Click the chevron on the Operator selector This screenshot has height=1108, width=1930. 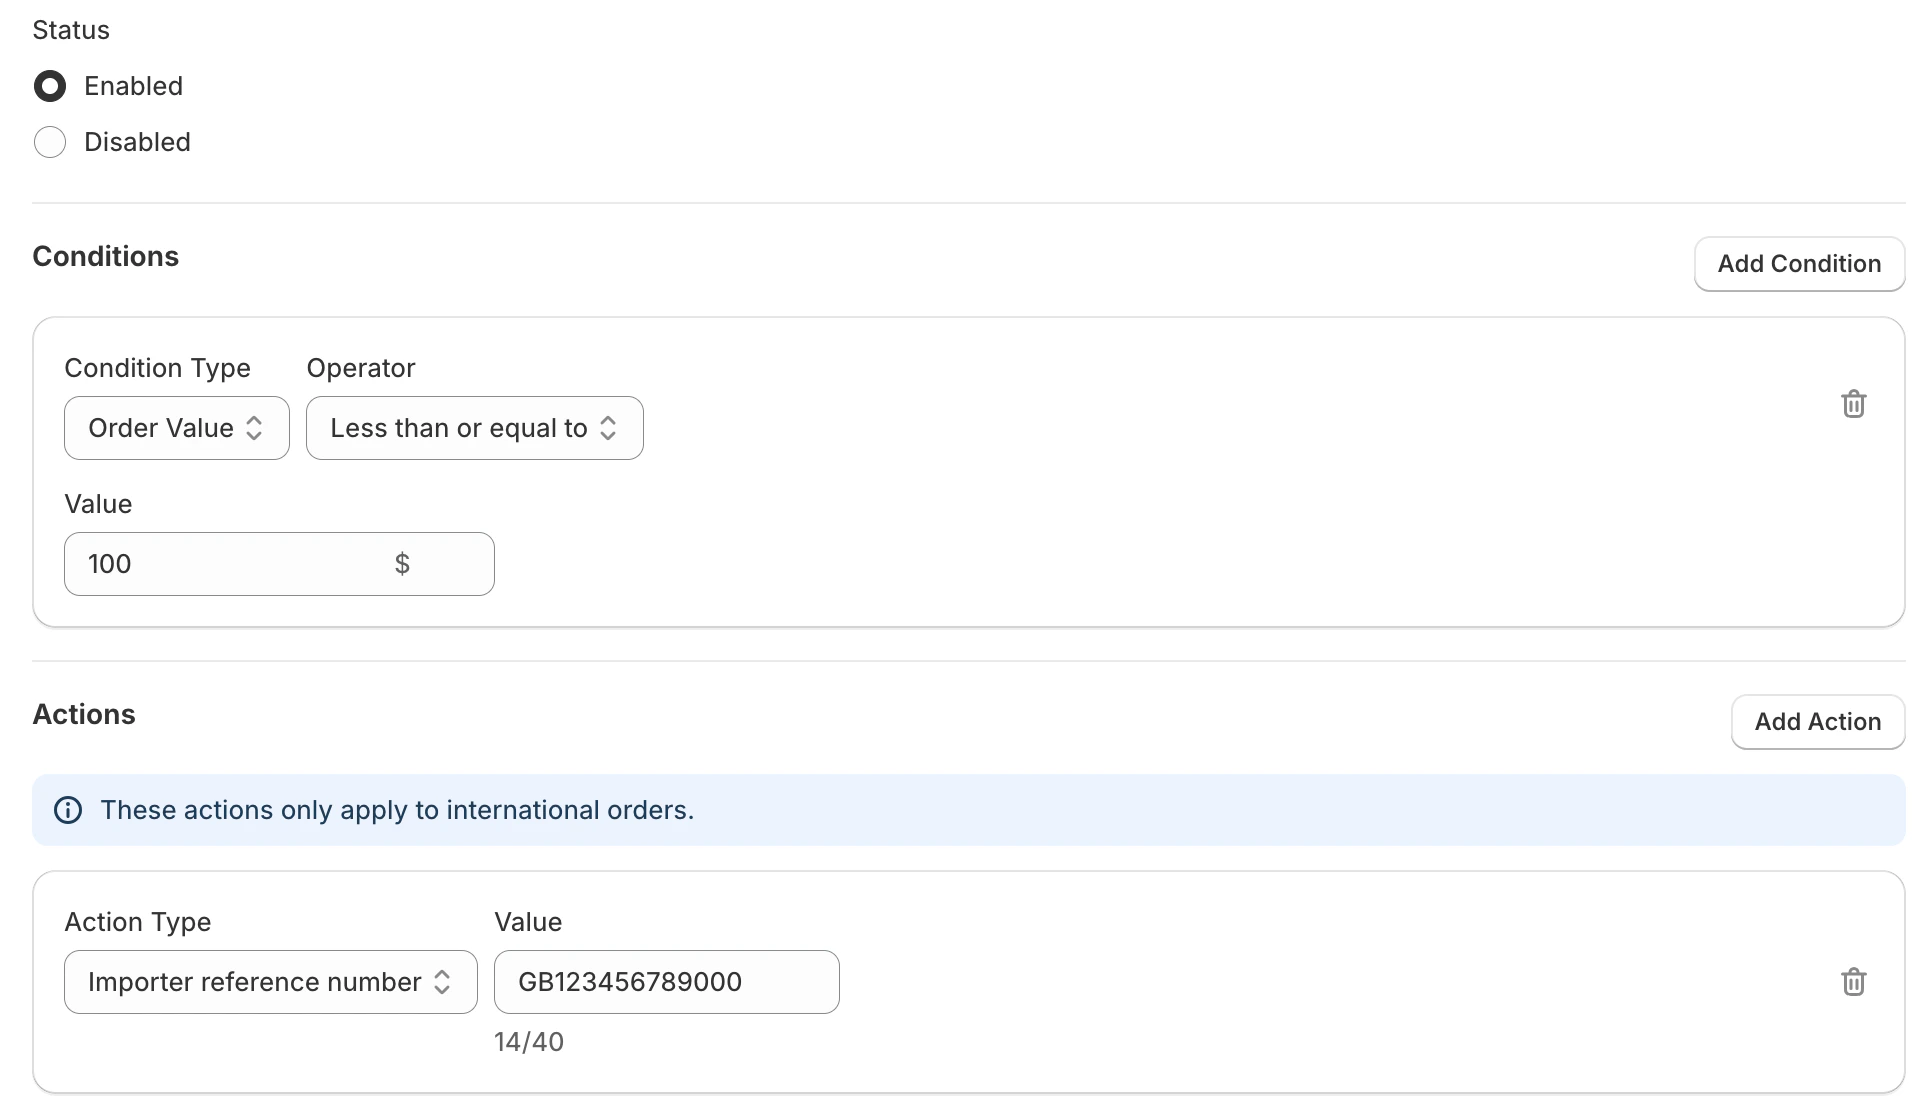coord(609,428)
